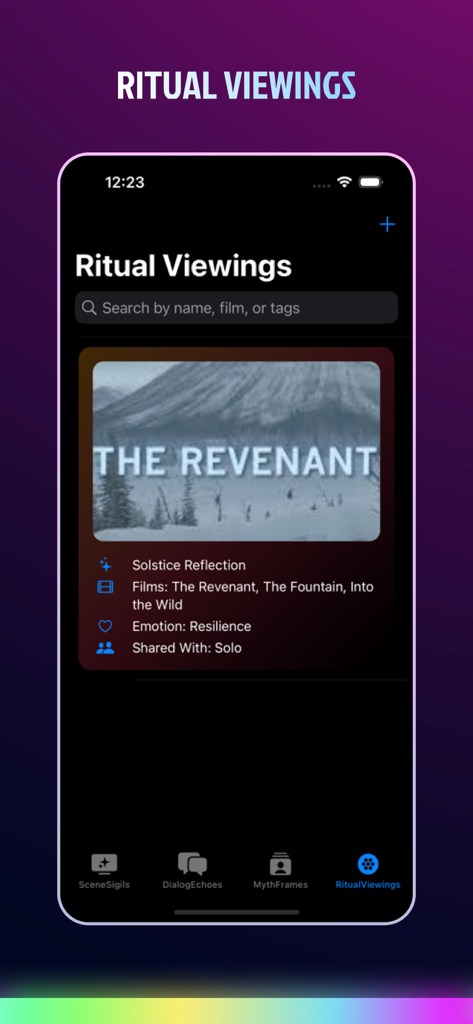The image size is (473, 1024).
Task: Tap the 12:23 clock in status bar
Action: click(x=125, y=182)
